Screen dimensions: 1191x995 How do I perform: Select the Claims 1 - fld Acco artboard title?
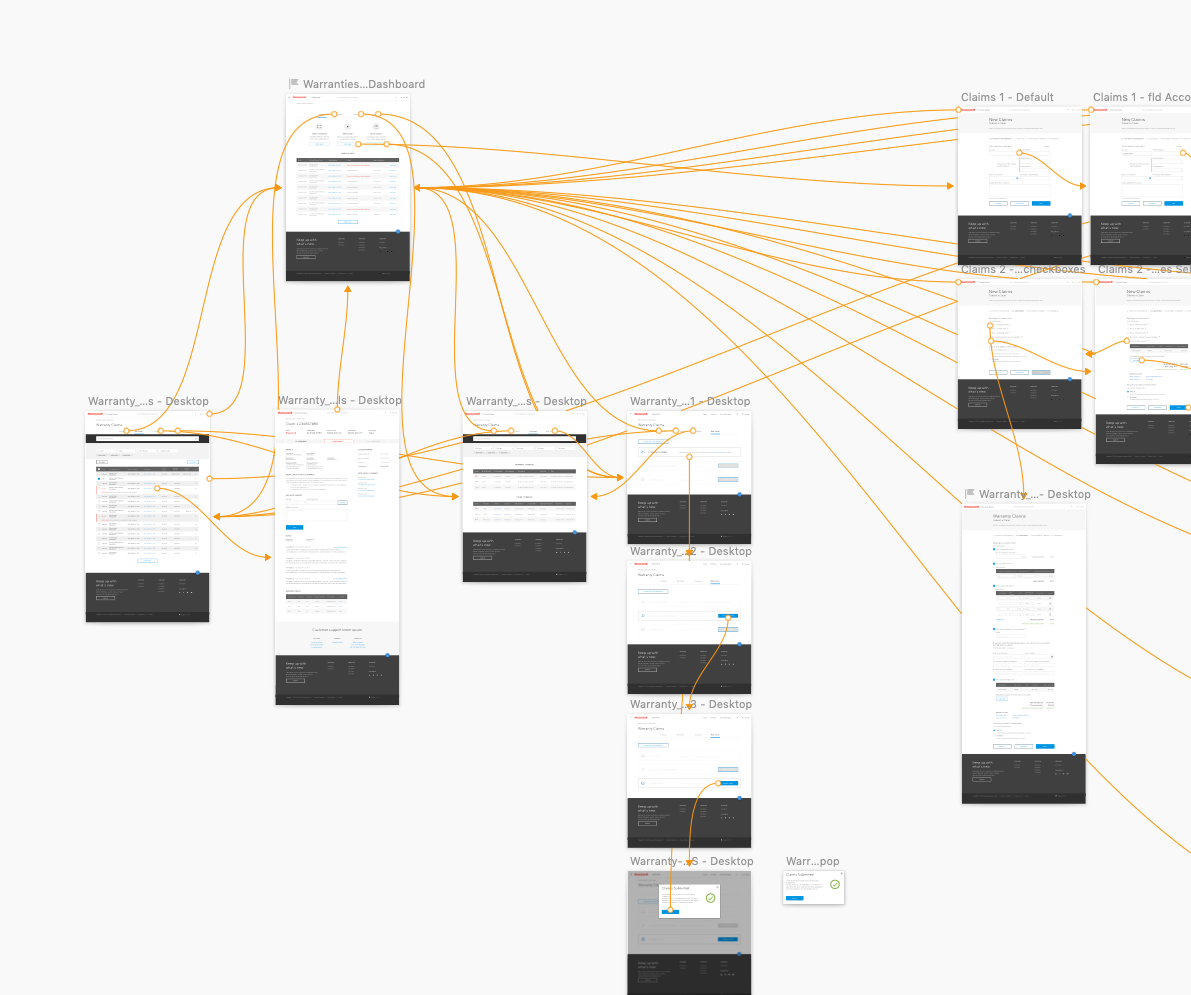click(1142, 97)
